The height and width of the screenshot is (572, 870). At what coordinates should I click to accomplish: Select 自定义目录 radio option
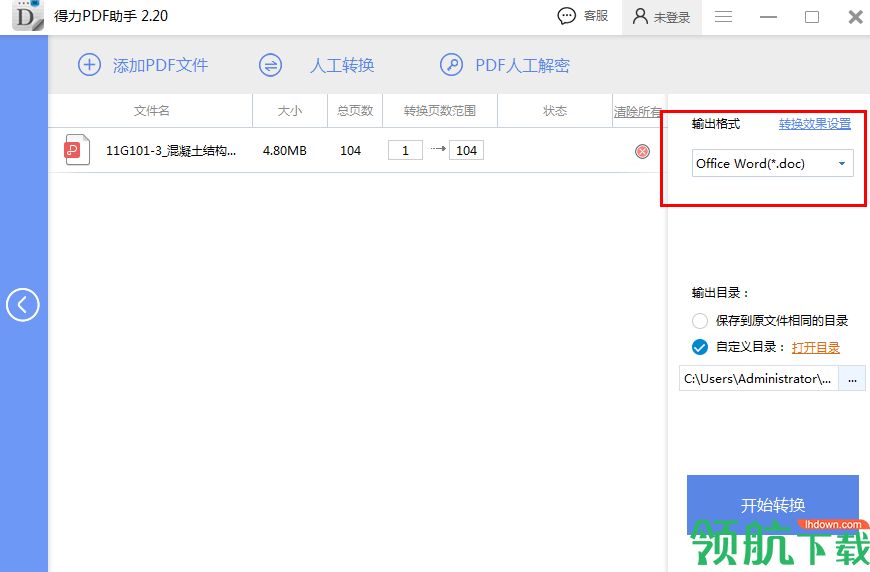(x=700, y=347)
